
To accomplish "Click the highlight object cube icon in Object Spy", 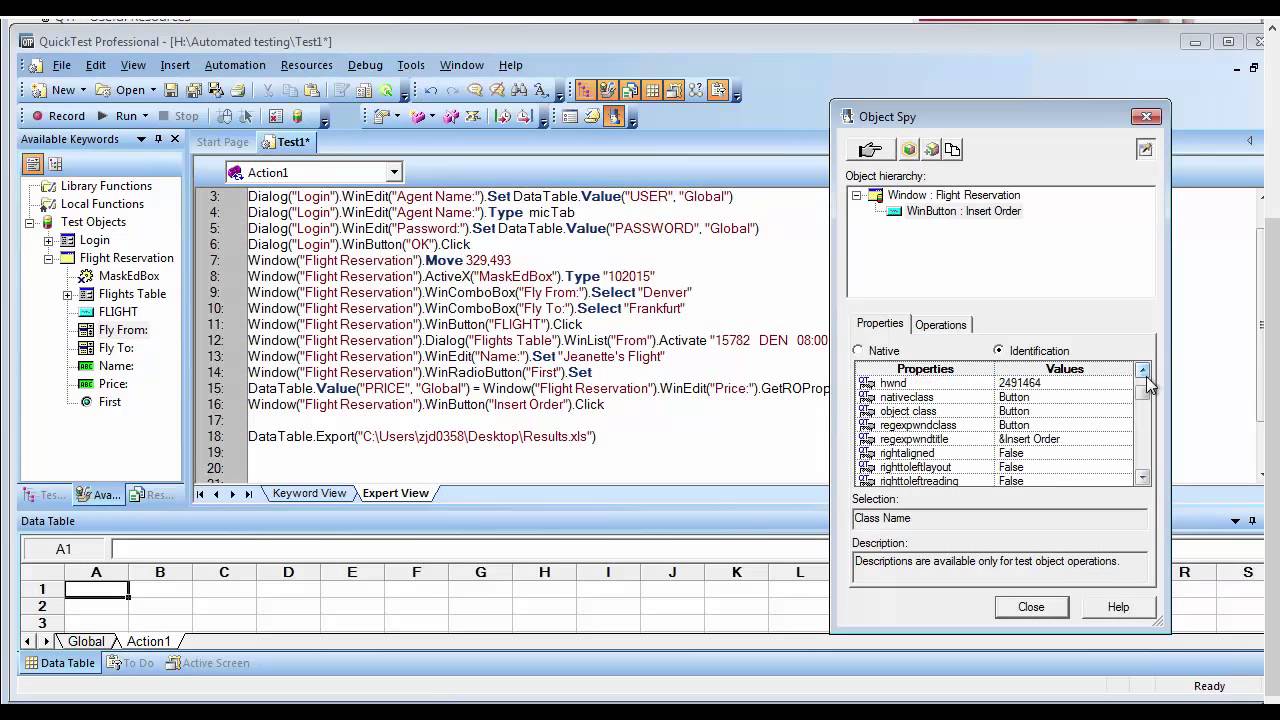I will tap(909, 150).
